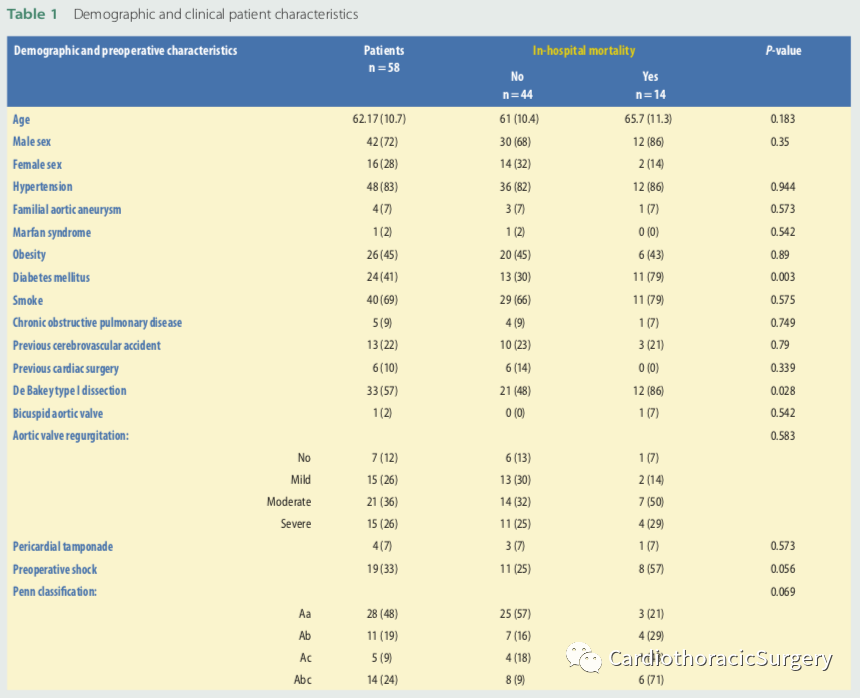Viewport: 860px width, 698px height.
Task: Select '11 (19)' in the Ab row
Action: 382,635
